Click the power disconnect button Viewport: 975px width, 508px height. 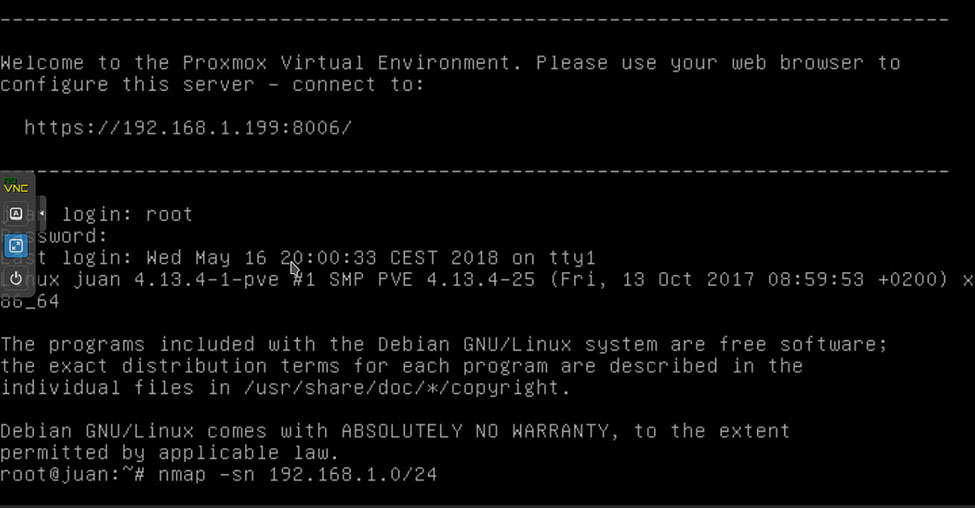(16, 278)
